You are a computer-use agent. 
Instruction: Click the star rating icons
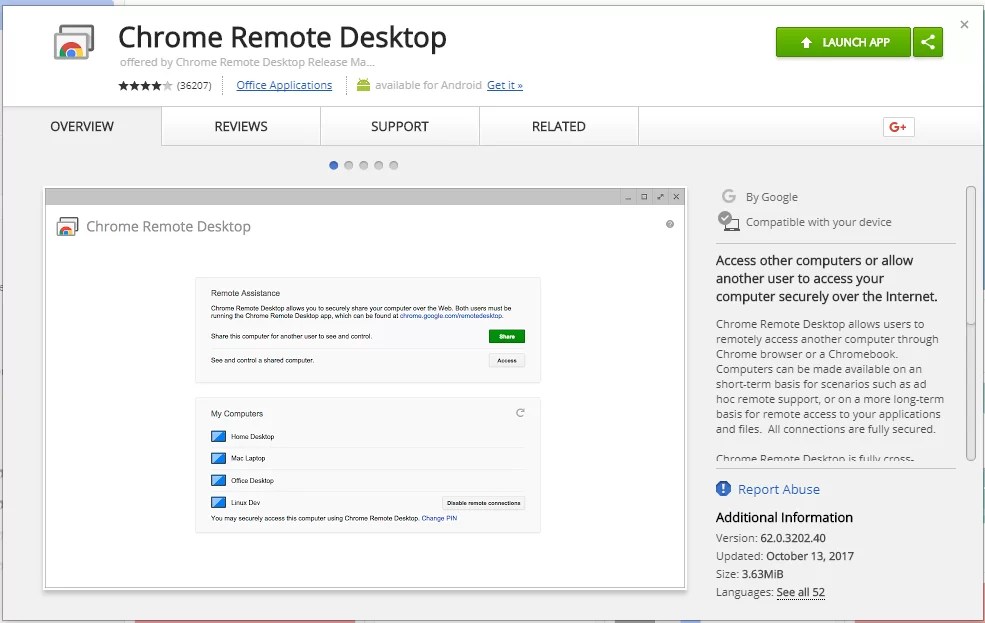(145, 85)
